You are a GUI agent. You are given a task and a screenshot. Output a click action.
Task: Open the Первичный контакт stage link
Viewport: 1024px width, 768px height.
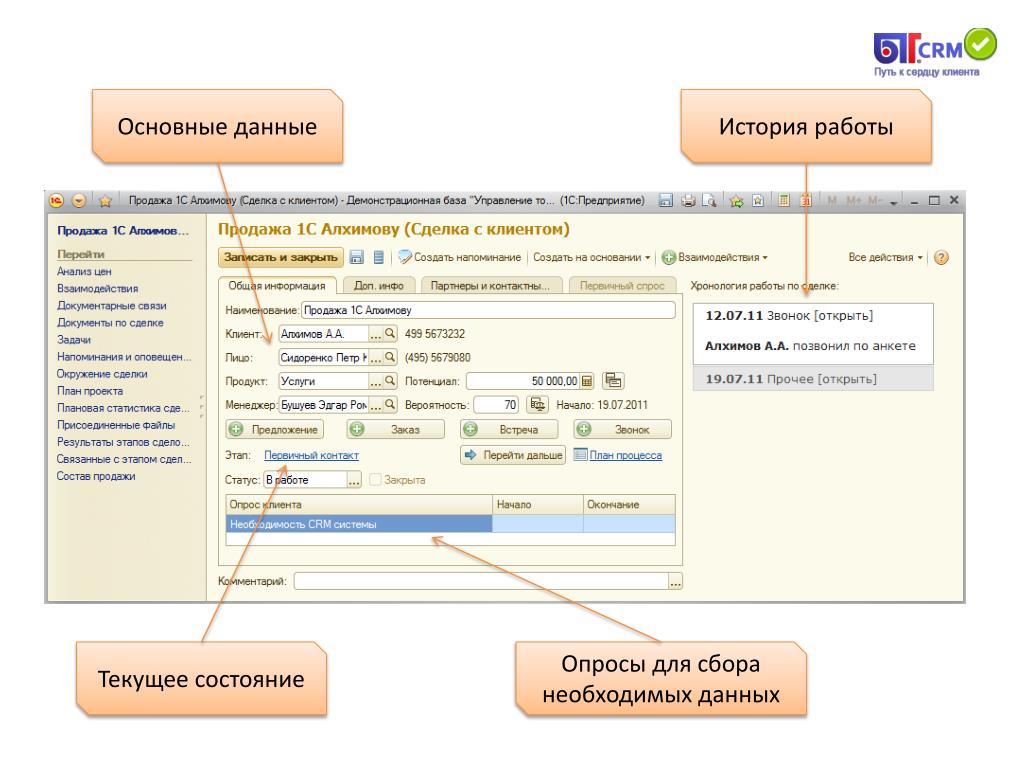312,455
